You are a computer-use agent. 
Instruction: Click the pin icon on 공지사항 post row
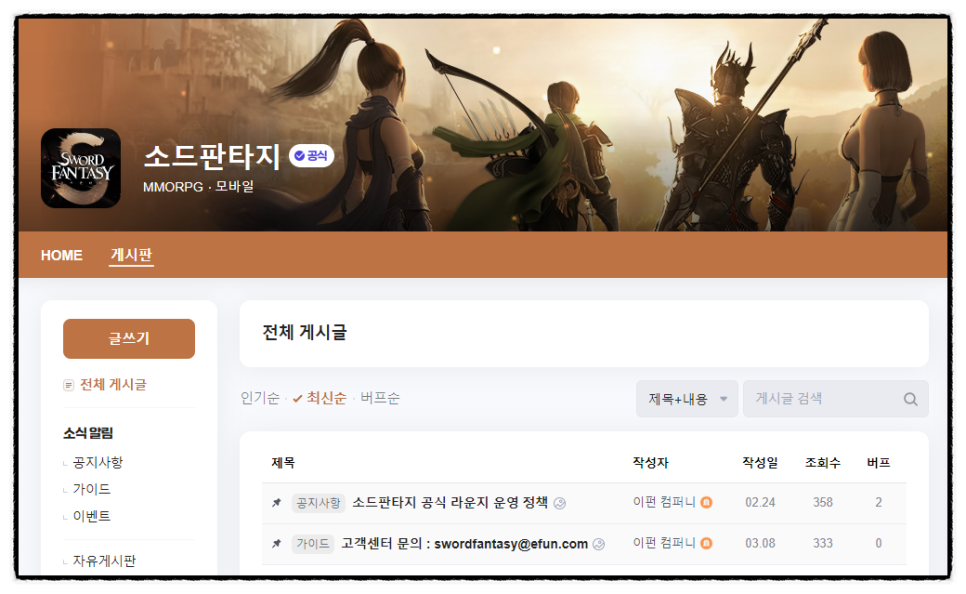coord(277,503)
